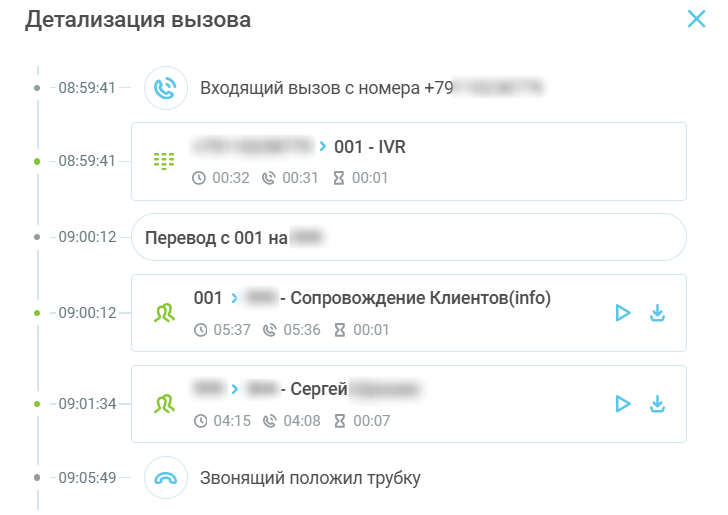Image resolution: width=728 pixels, height=515 pixels.
Task: Click the 05:36 talk time icon
Action: (x=269, y=330)
